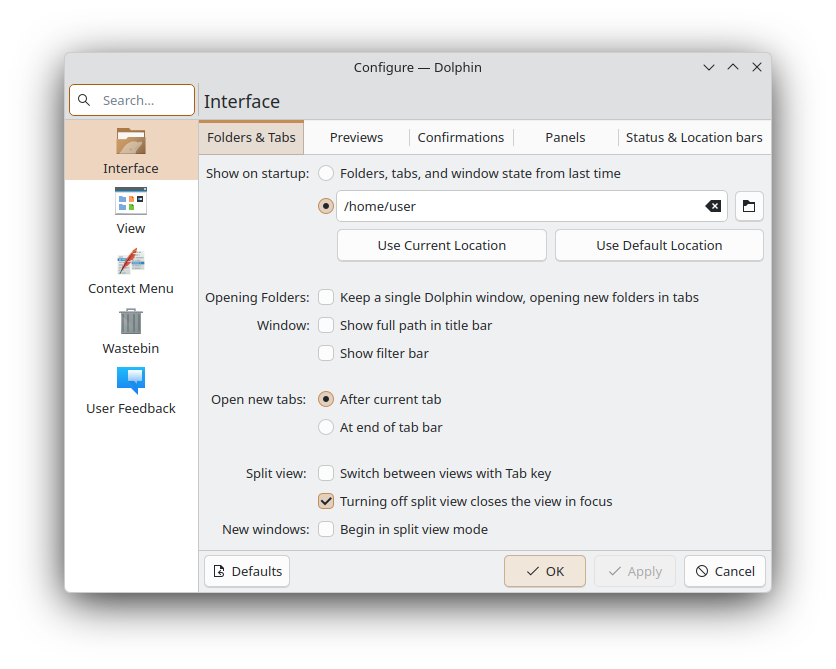836x669 pixels.
Task: Open the Status & Location bars tab
Action: click(693, 137)
